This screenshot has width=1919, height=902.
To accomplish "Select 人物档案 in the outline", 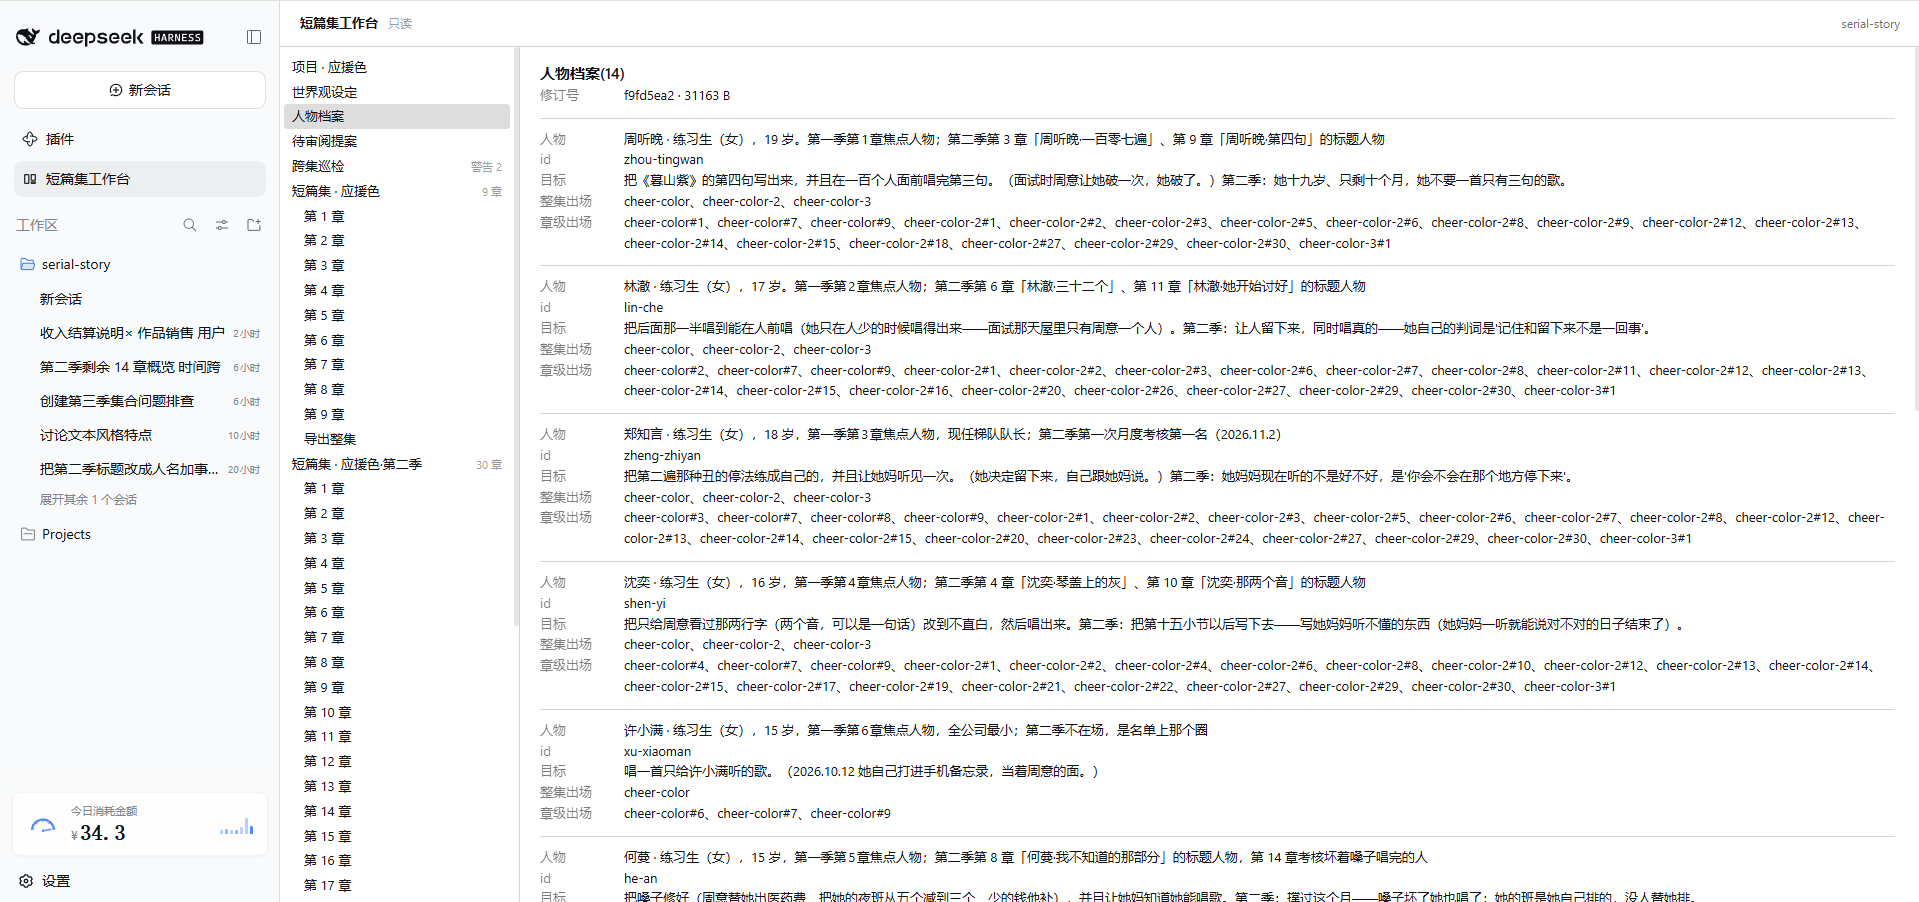I will (x=397, y=116).
